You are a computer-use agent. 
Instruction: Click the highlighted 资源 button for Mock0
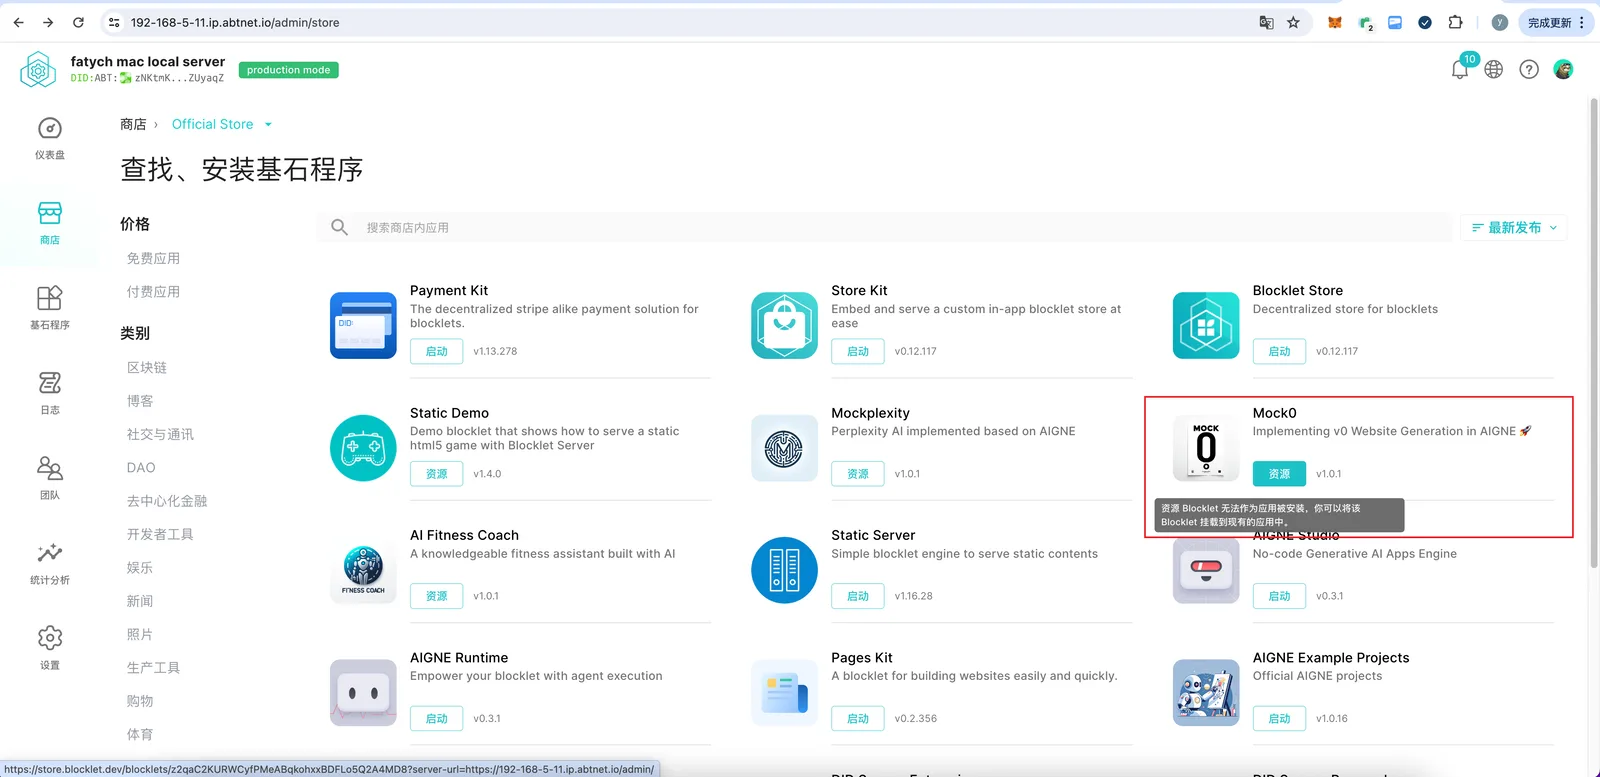click(x=1279, y=474)
